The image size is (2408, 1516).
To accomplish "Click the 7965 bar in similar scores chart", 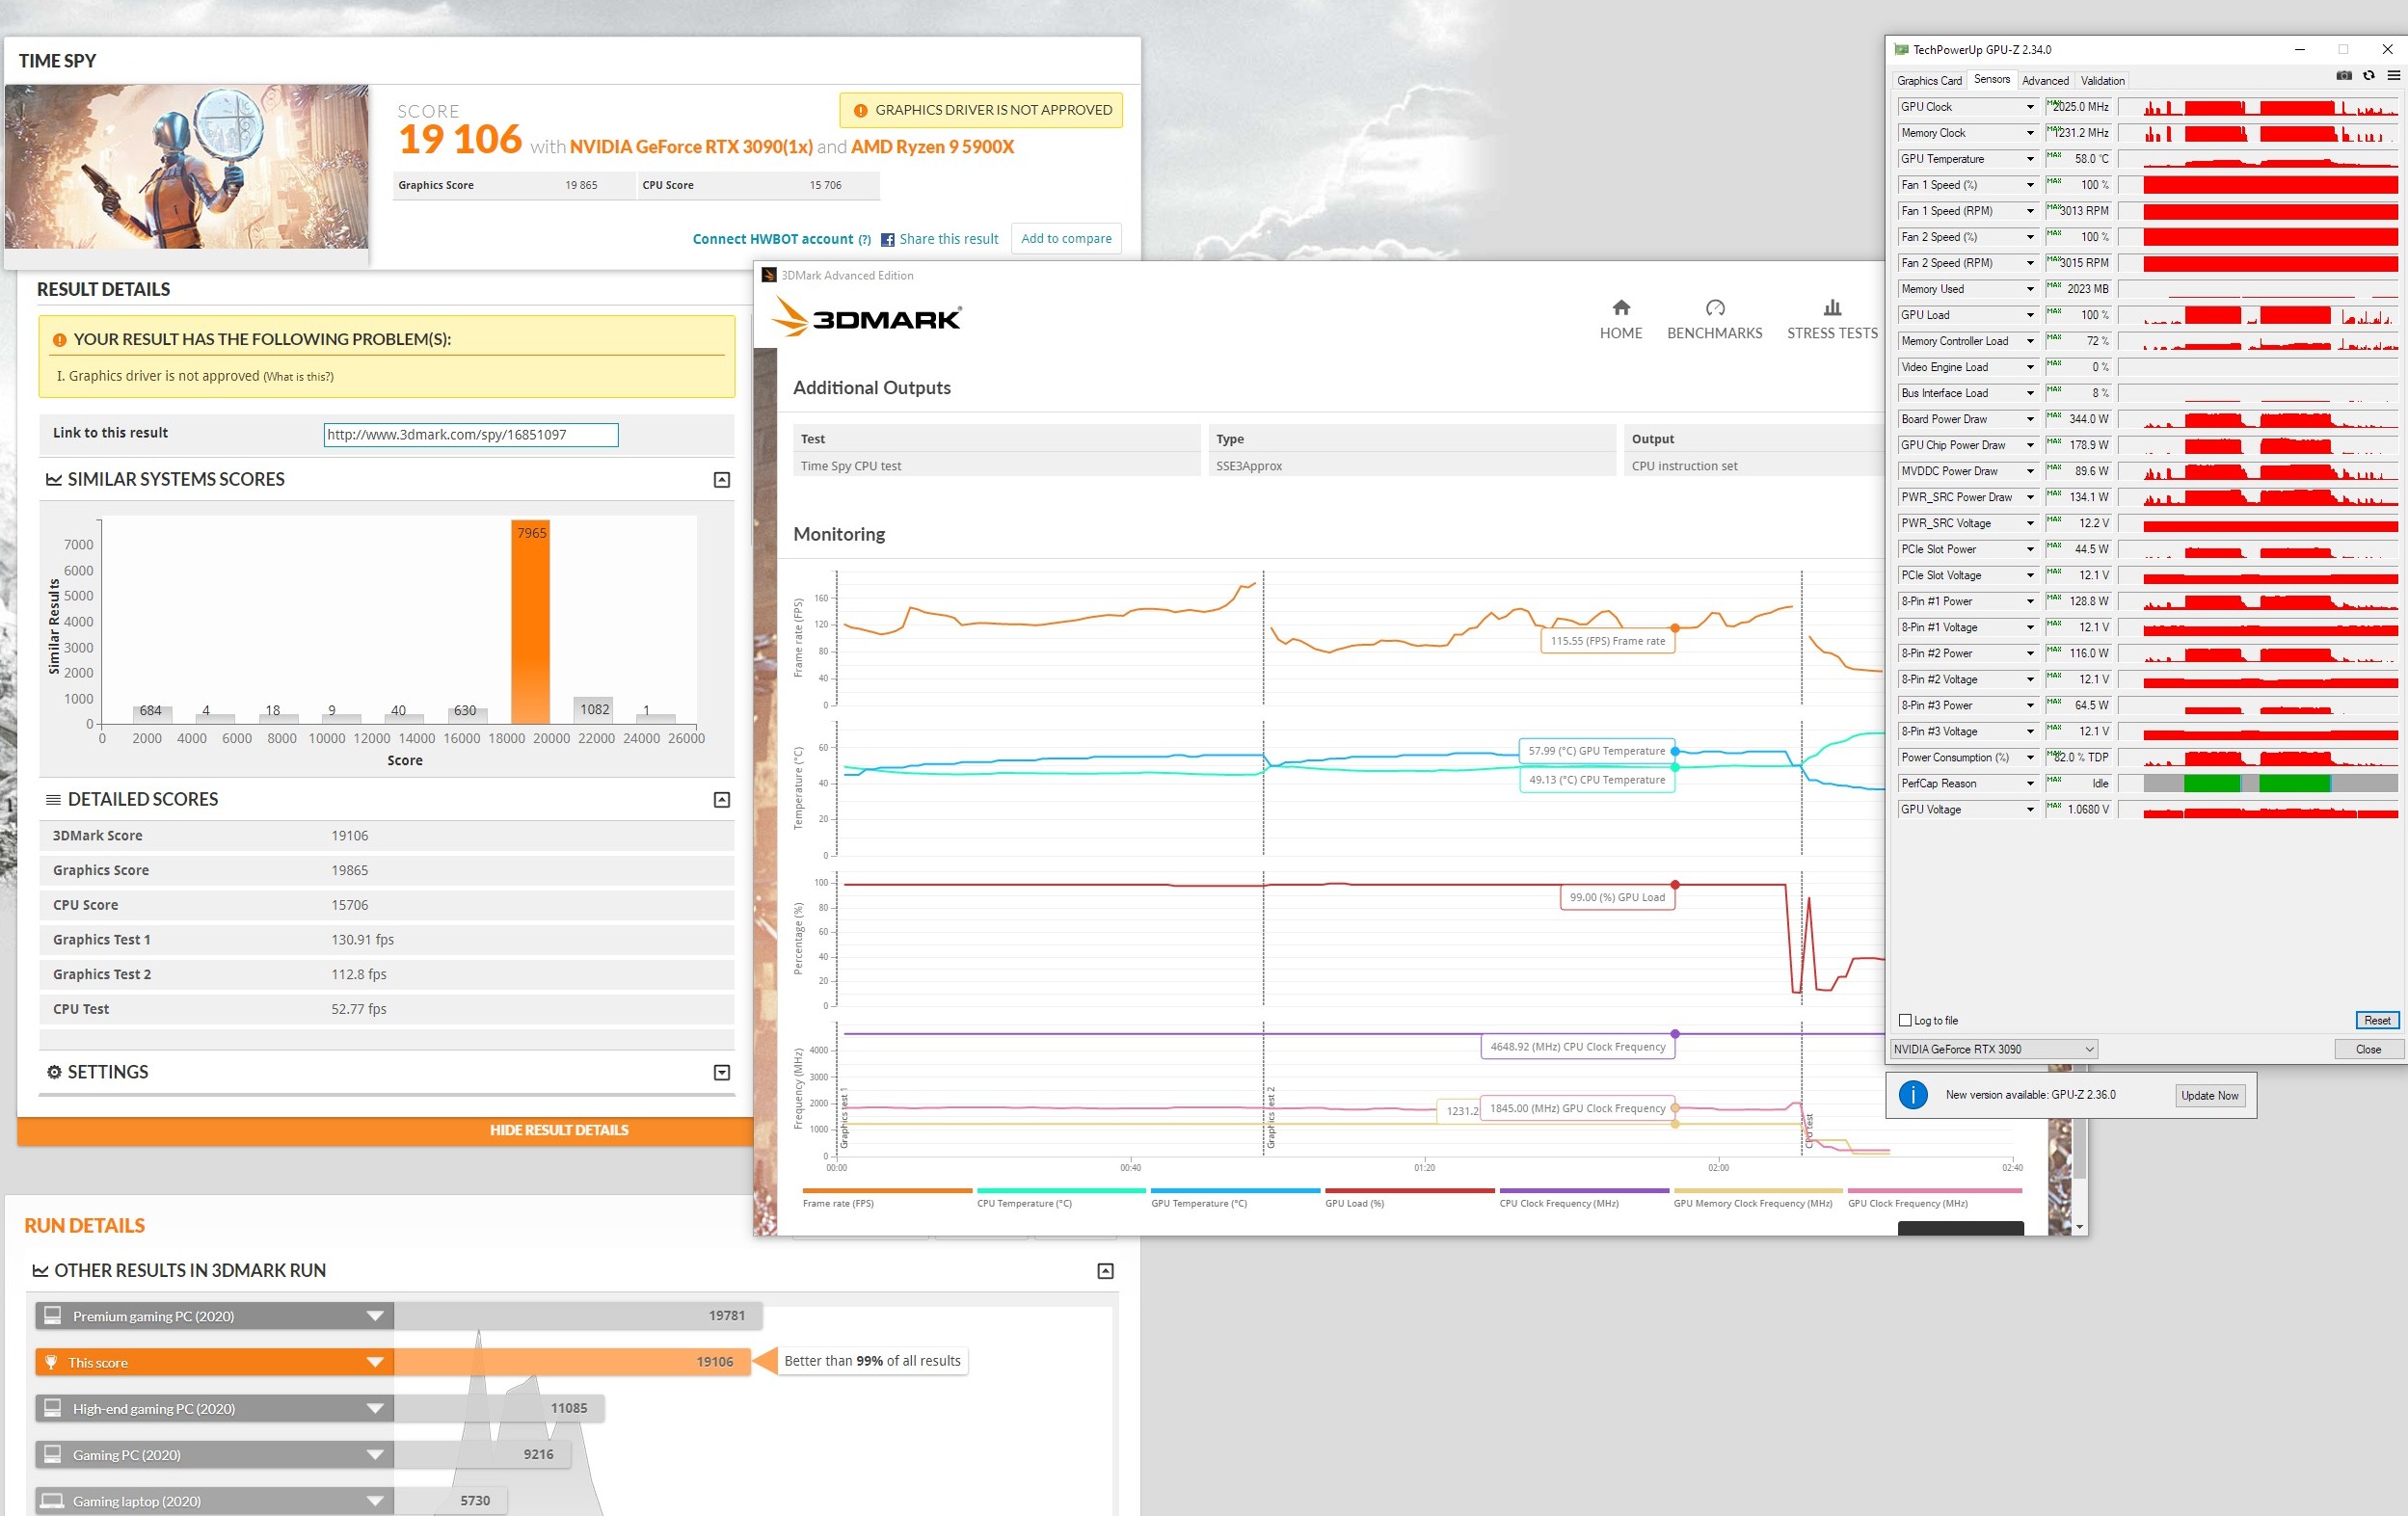I will (x=530, y=621).
